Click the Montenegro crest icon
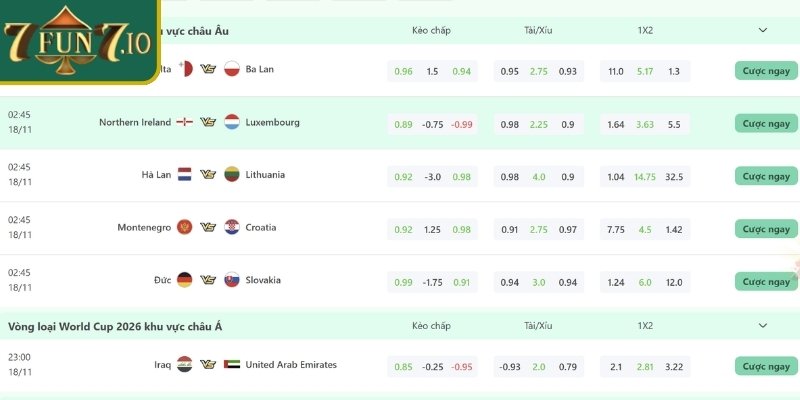This screenshot has width=800, height=400. 184,227
